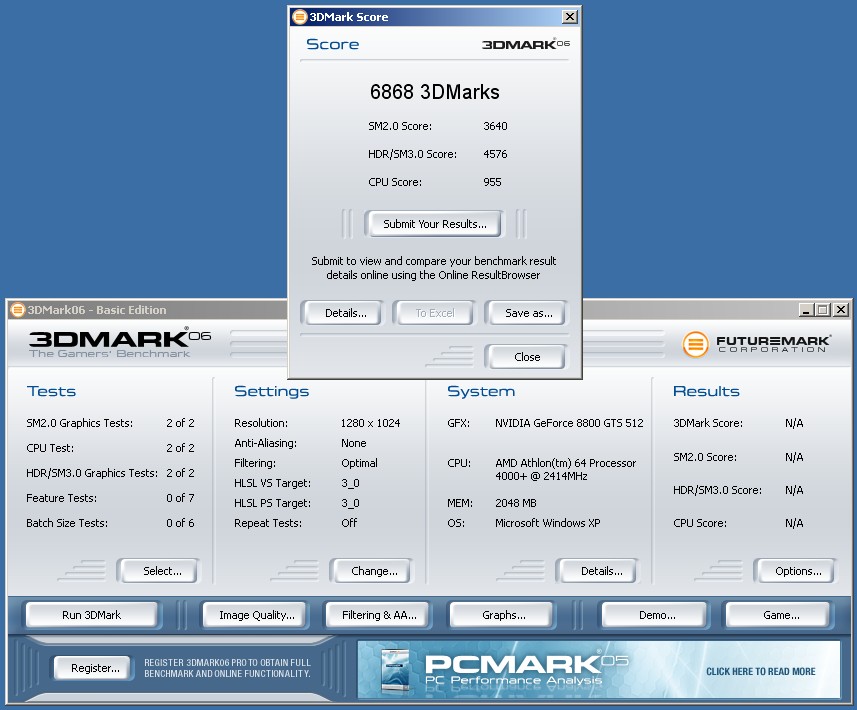Click the 'Results' section heading
Screen dimensions: 857x710
click(706, 391)
